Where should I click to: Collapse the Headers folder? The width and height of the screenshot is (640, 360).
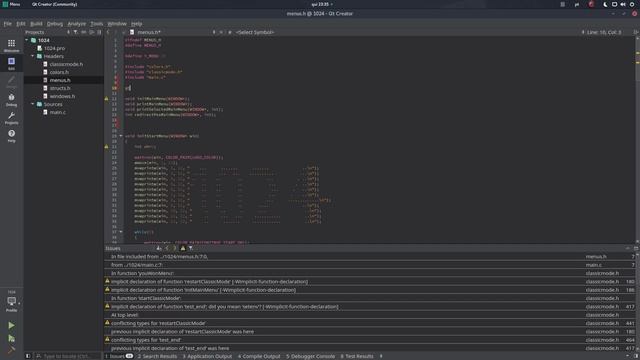[33, 56]
